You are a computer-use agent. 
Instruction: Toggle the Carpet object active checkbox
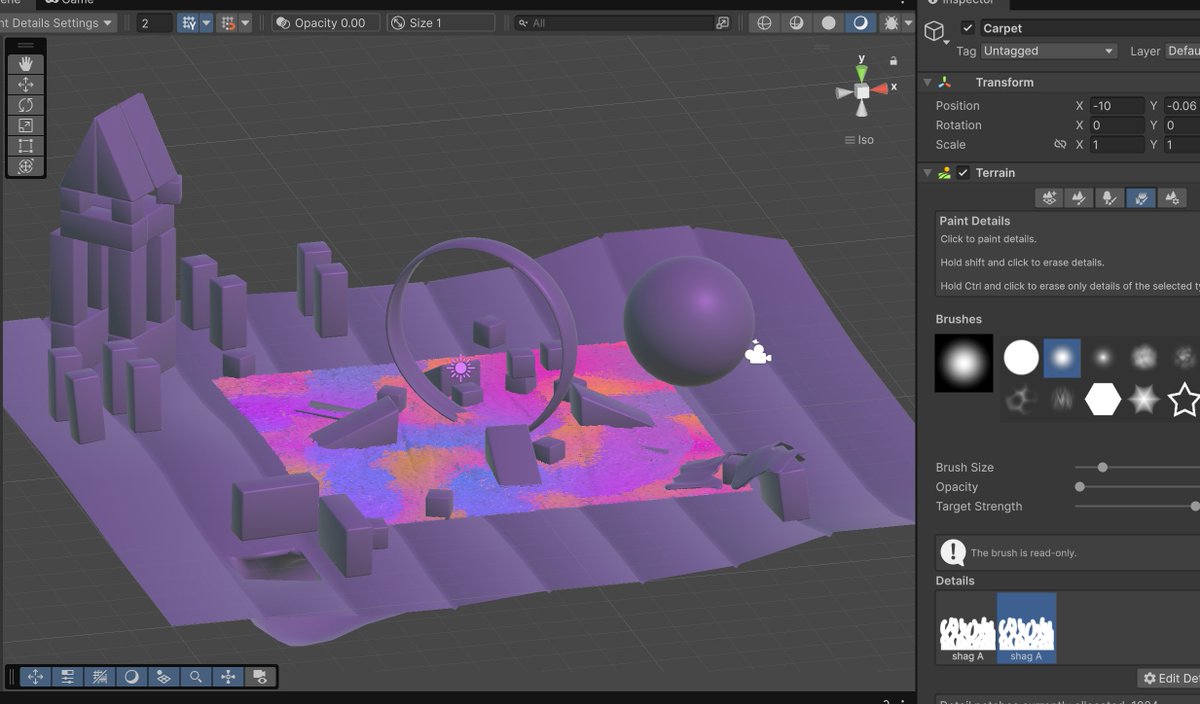[967, 28]
